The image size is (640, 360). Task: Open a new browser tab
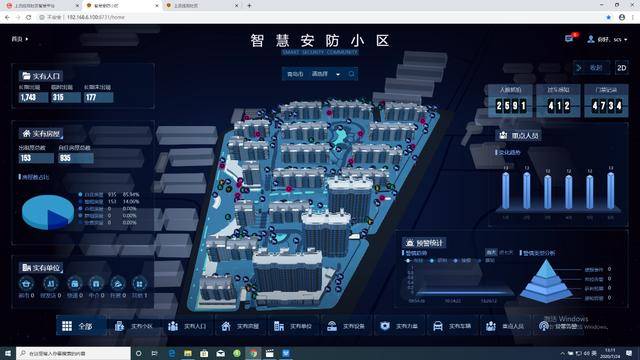(249, 6)
